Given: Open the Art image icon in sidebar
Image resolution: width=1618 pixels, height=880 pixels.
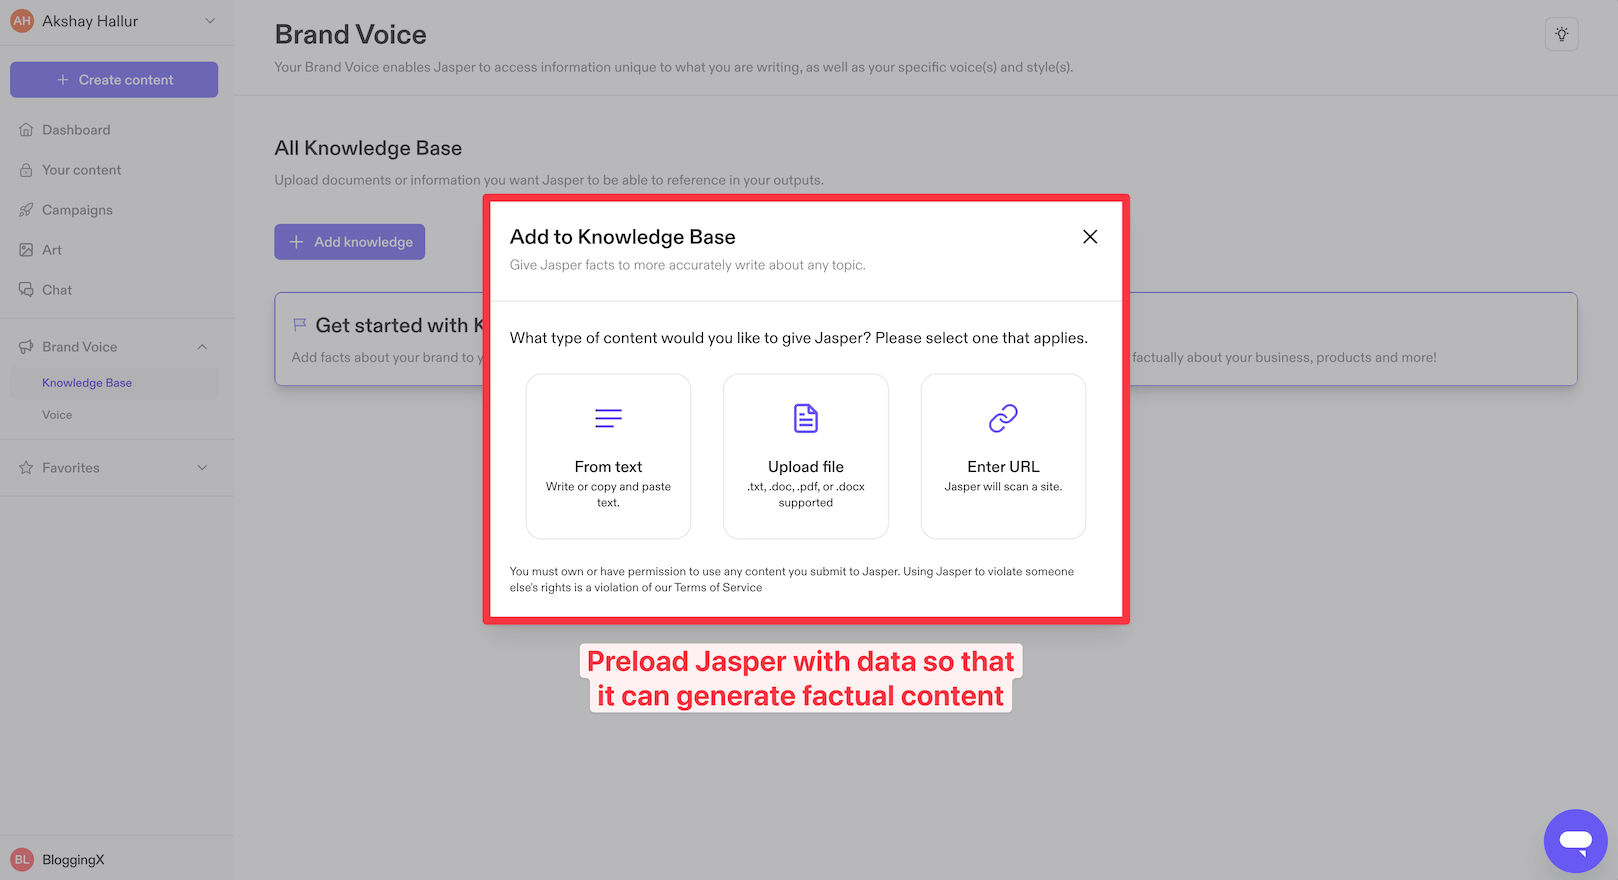Looking at the screenshot, I should click(x=26, y=250).
